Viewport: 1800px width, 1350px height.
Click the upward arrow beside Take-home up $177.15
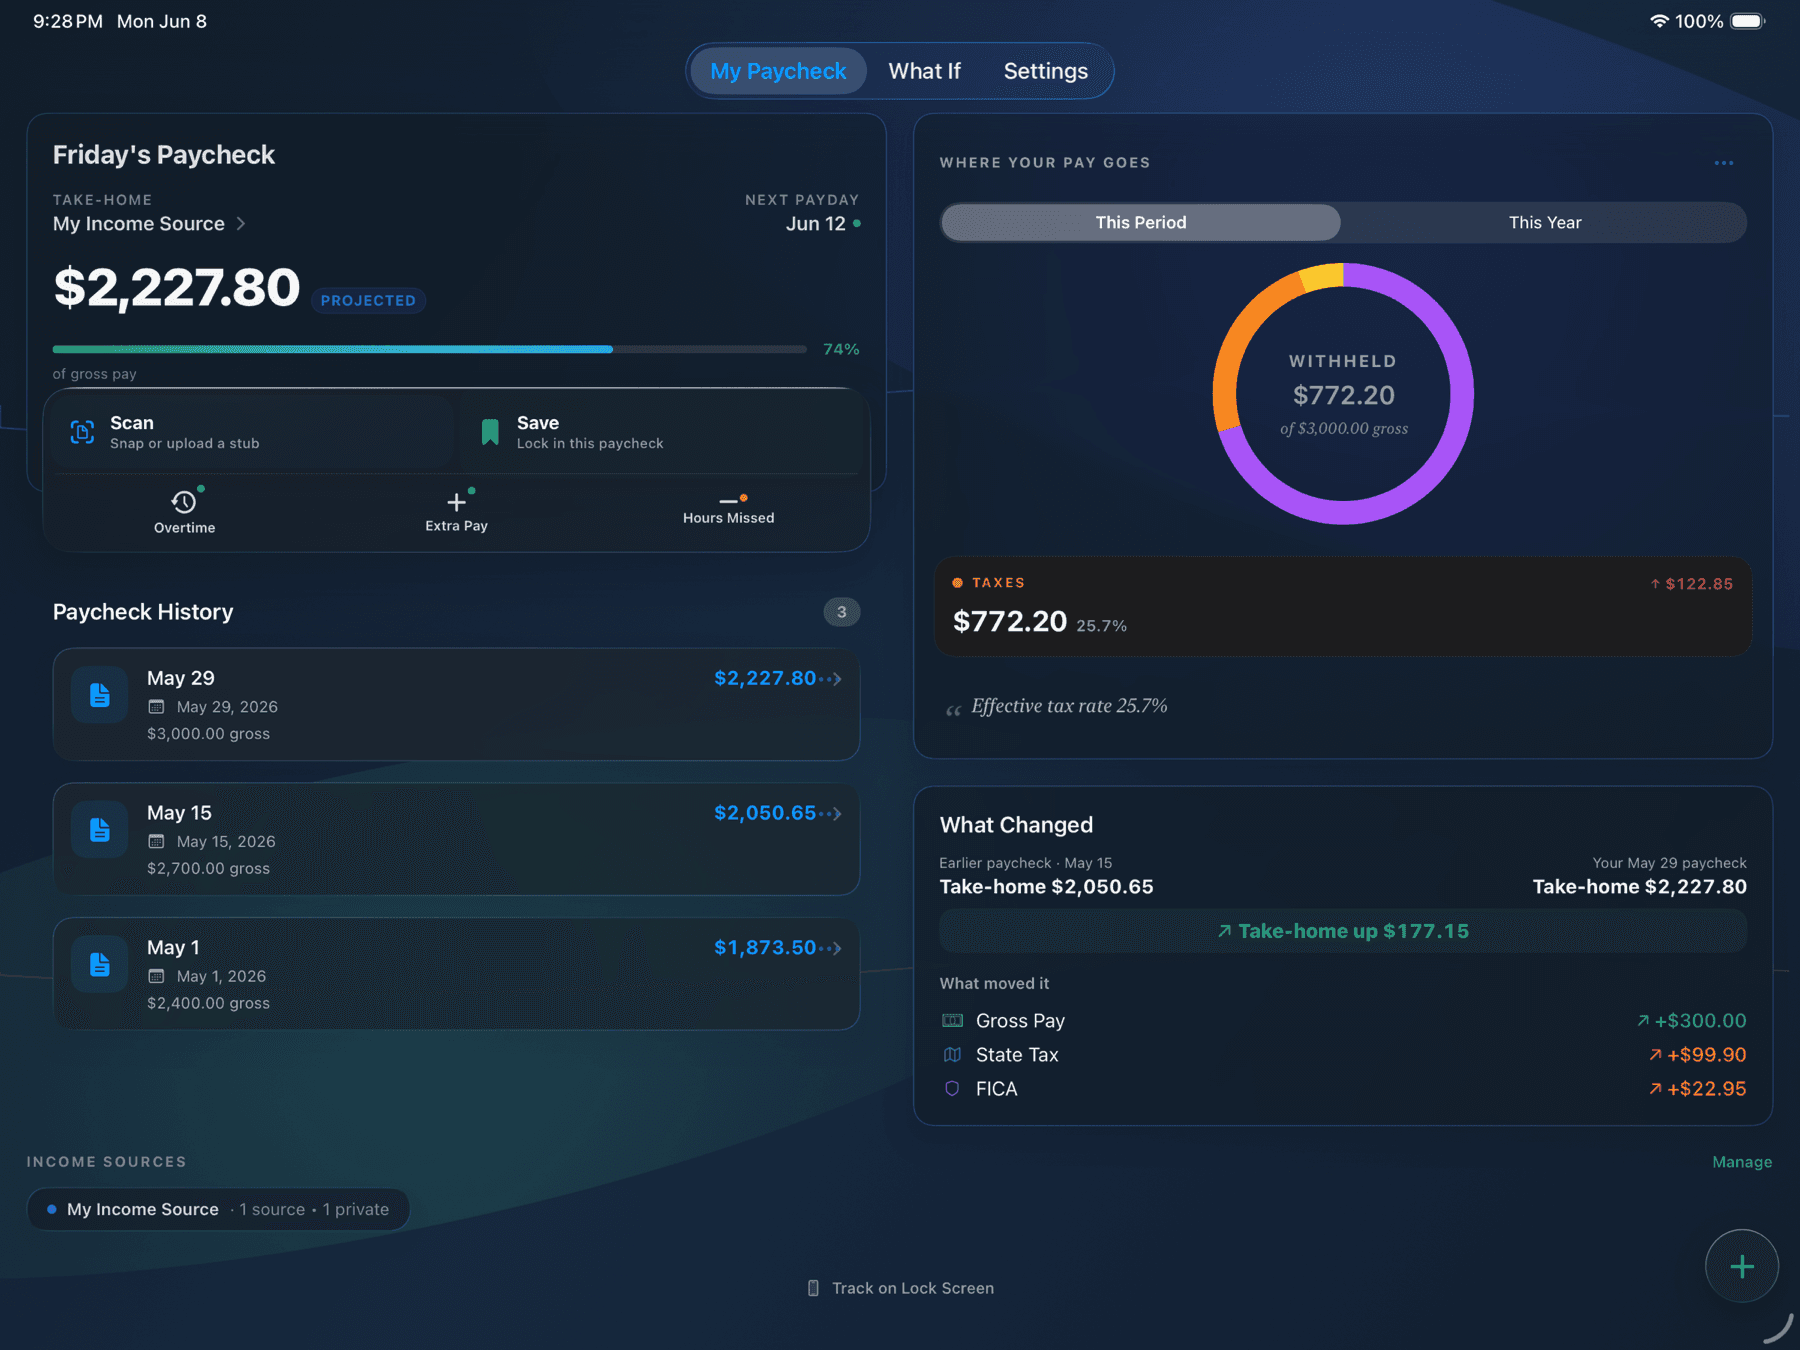[x=1224, y=931]
